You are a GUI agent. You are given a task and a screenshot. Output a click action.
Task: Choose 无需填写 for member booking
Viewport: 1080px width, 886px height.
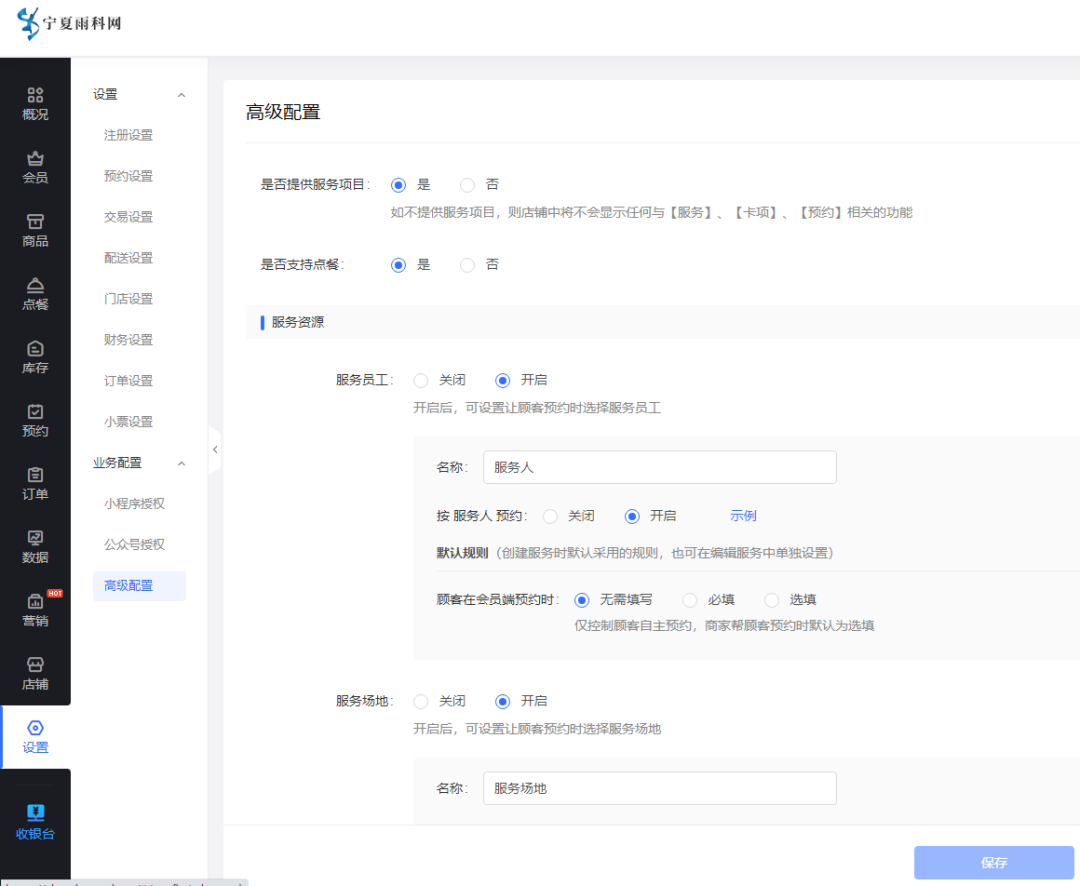[x=582, y=600]
